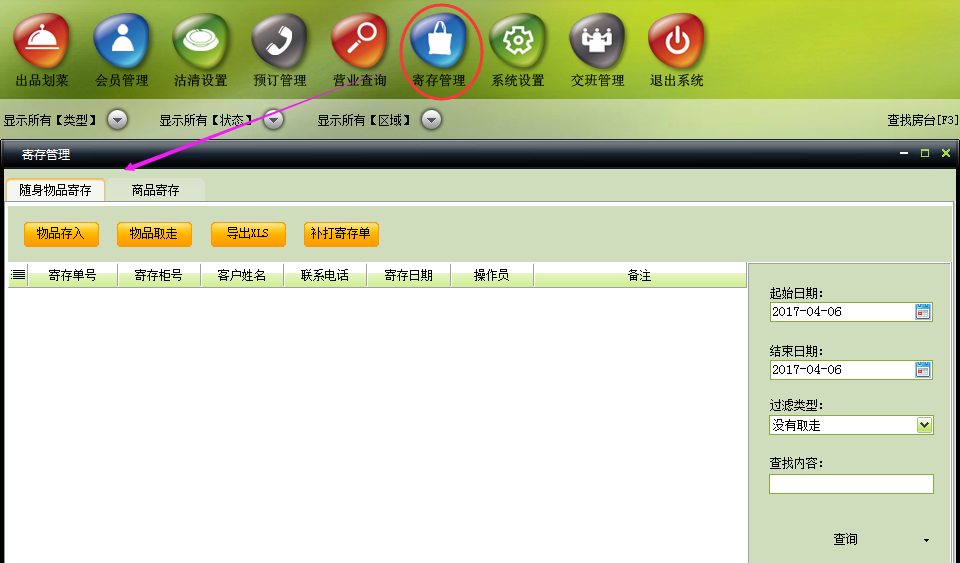960x563 pixels.
Task: Click 退出系统 power icon
Action: point(677,42)
